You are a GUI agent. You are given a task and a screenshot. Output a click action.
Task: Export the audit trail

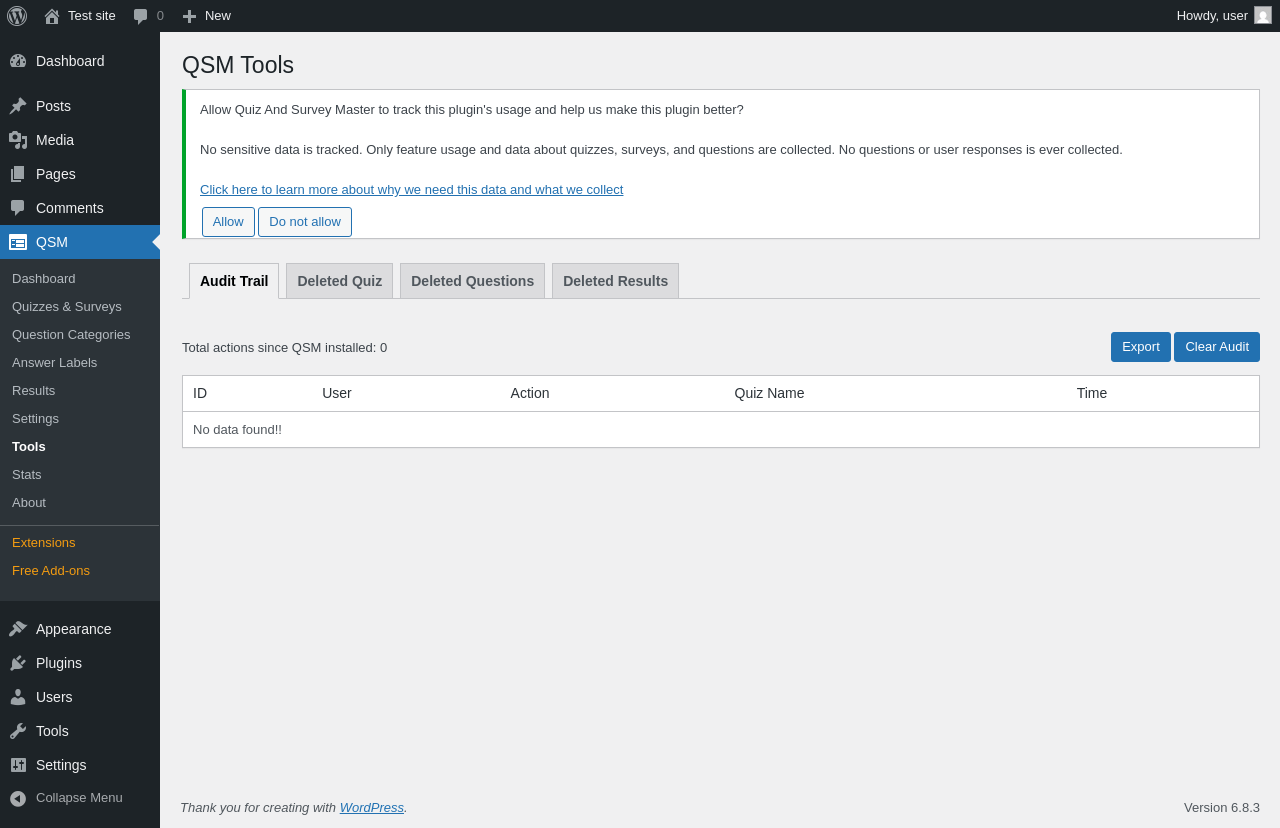tap(1140, 347)
